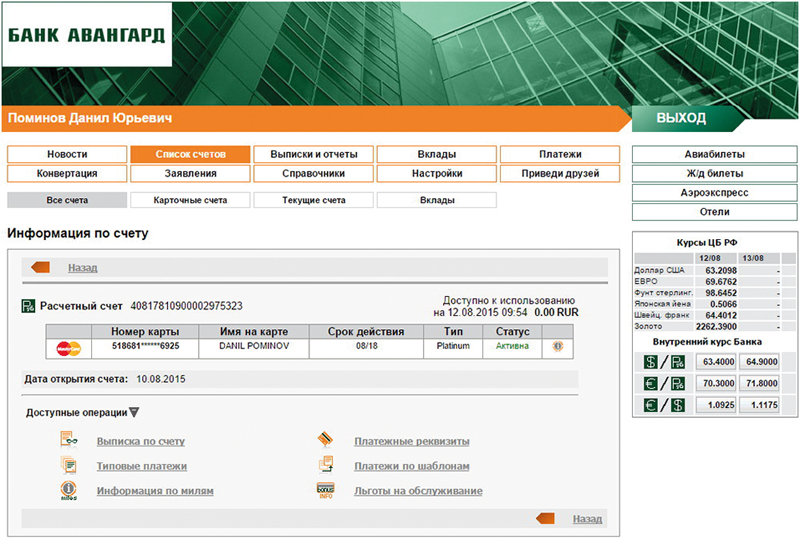Click the info icon in card row
Screen dimensions: 800x540
coord(558,346)
